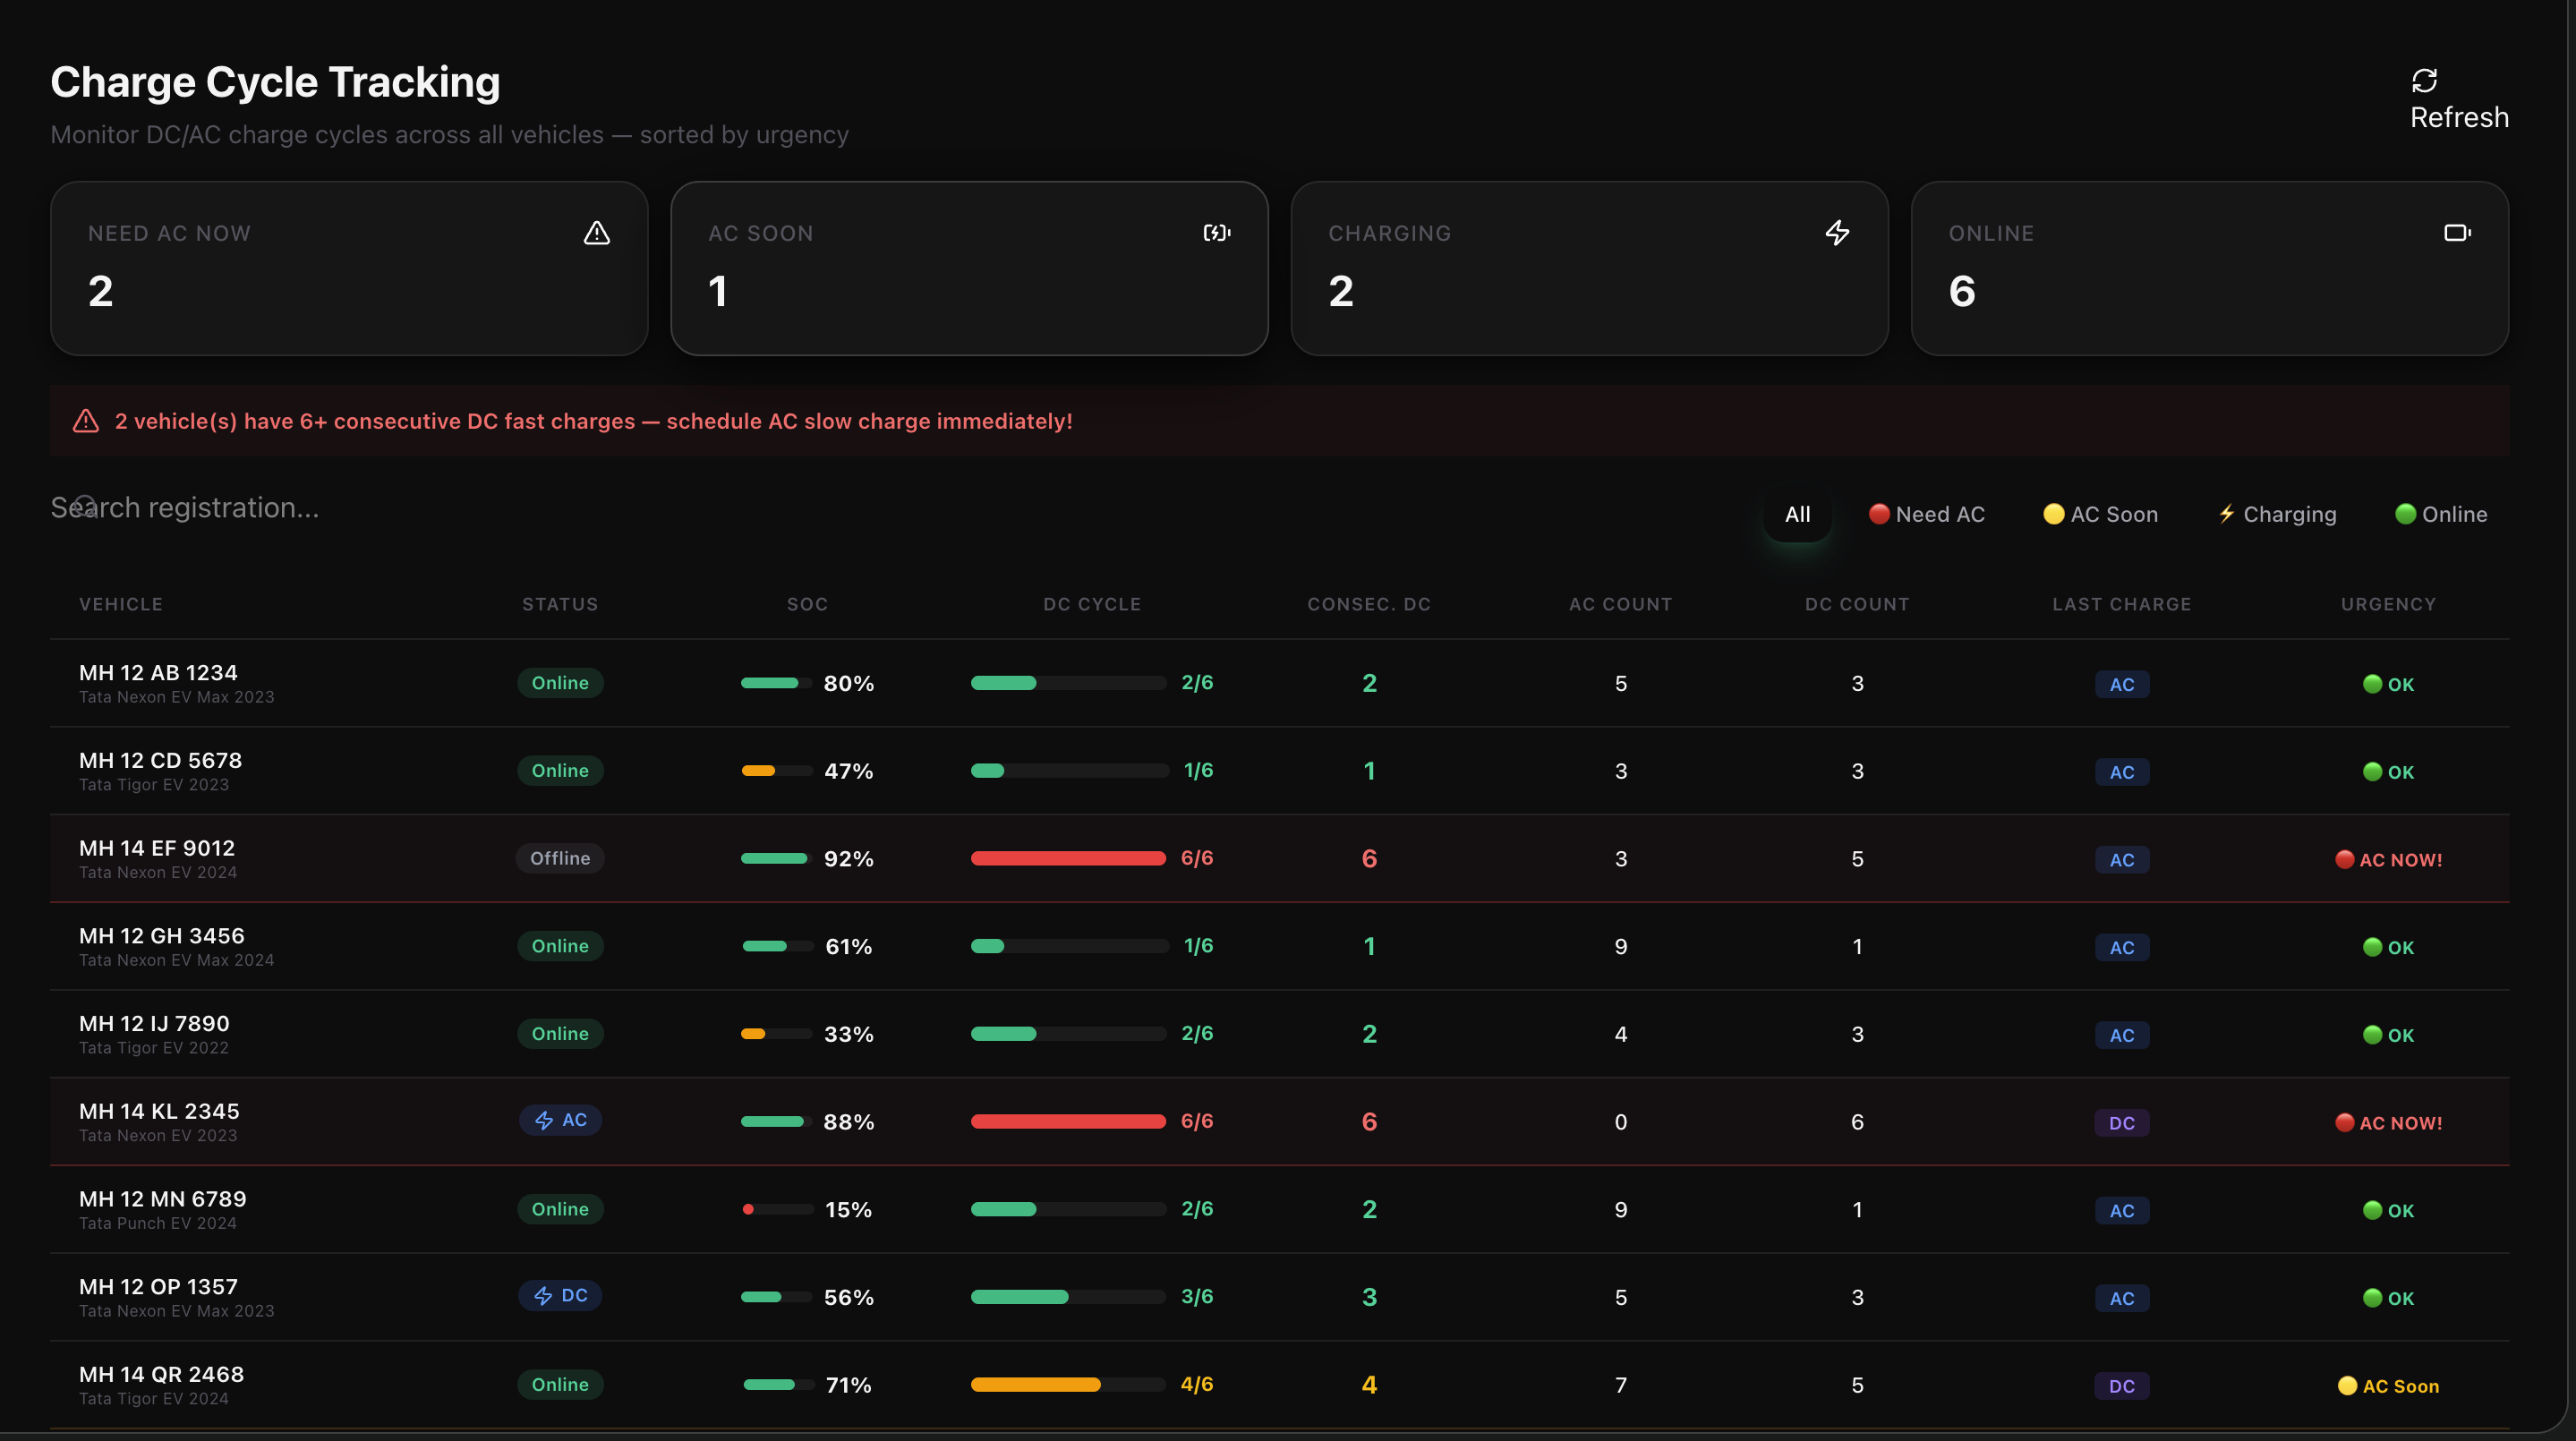Click the red 6/6 DC cycle bar for MH 14 EF 9012
Screen dimensions: 2576x1441
1068,858
